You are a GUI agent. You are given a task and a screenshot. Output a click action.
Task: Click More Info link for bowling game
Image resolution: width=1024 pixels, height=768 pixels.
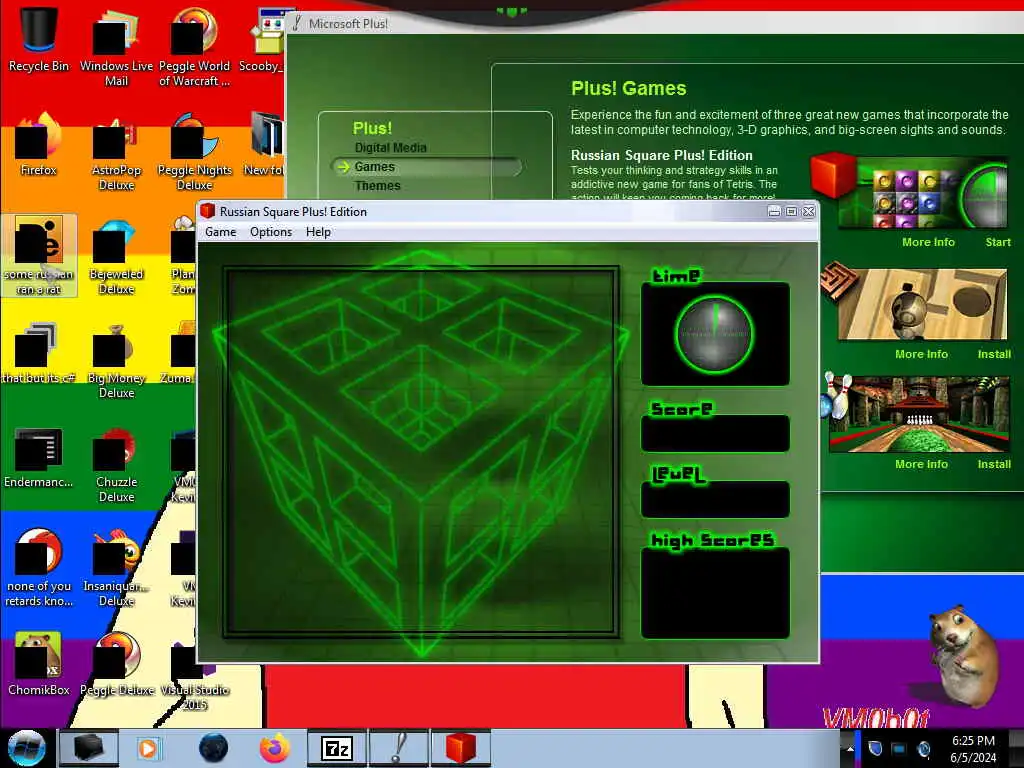(x=921, y=464)
